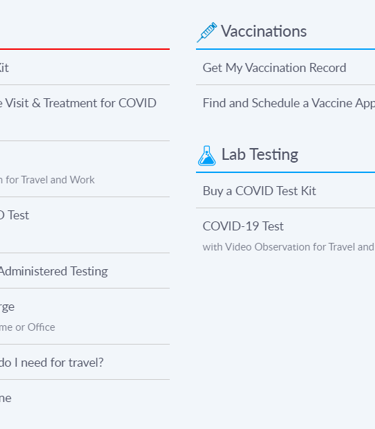Screen dimensions: 375x429
Task: Open Find and Schedule a Vaccine link
Action: tap(289, 103)
